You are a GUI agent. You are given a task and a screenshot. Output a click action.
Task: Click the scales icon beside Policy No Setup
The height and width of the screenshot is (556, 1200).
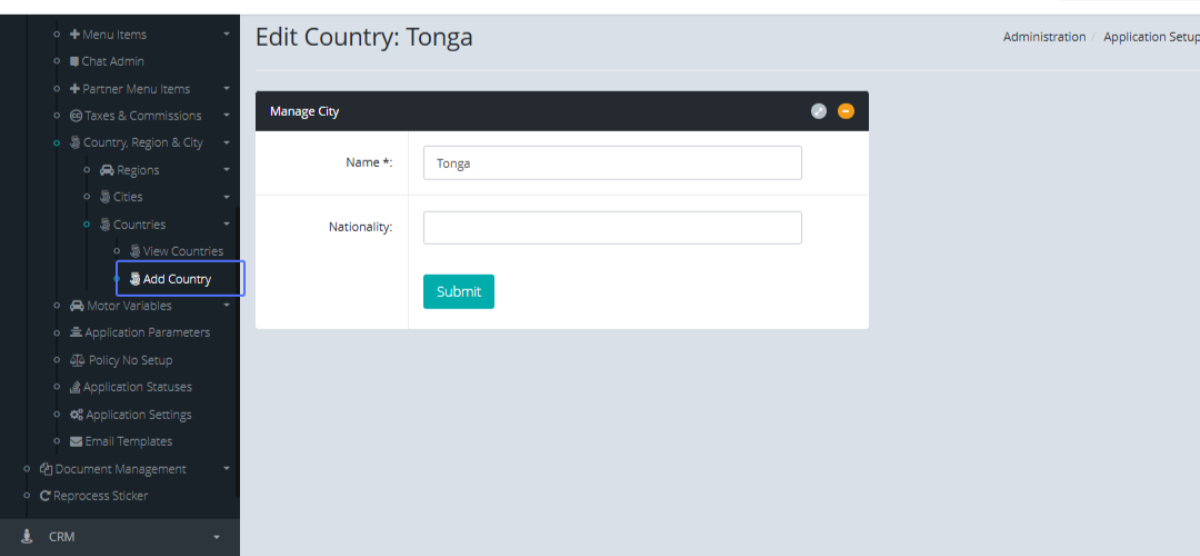tap(77, 360)
